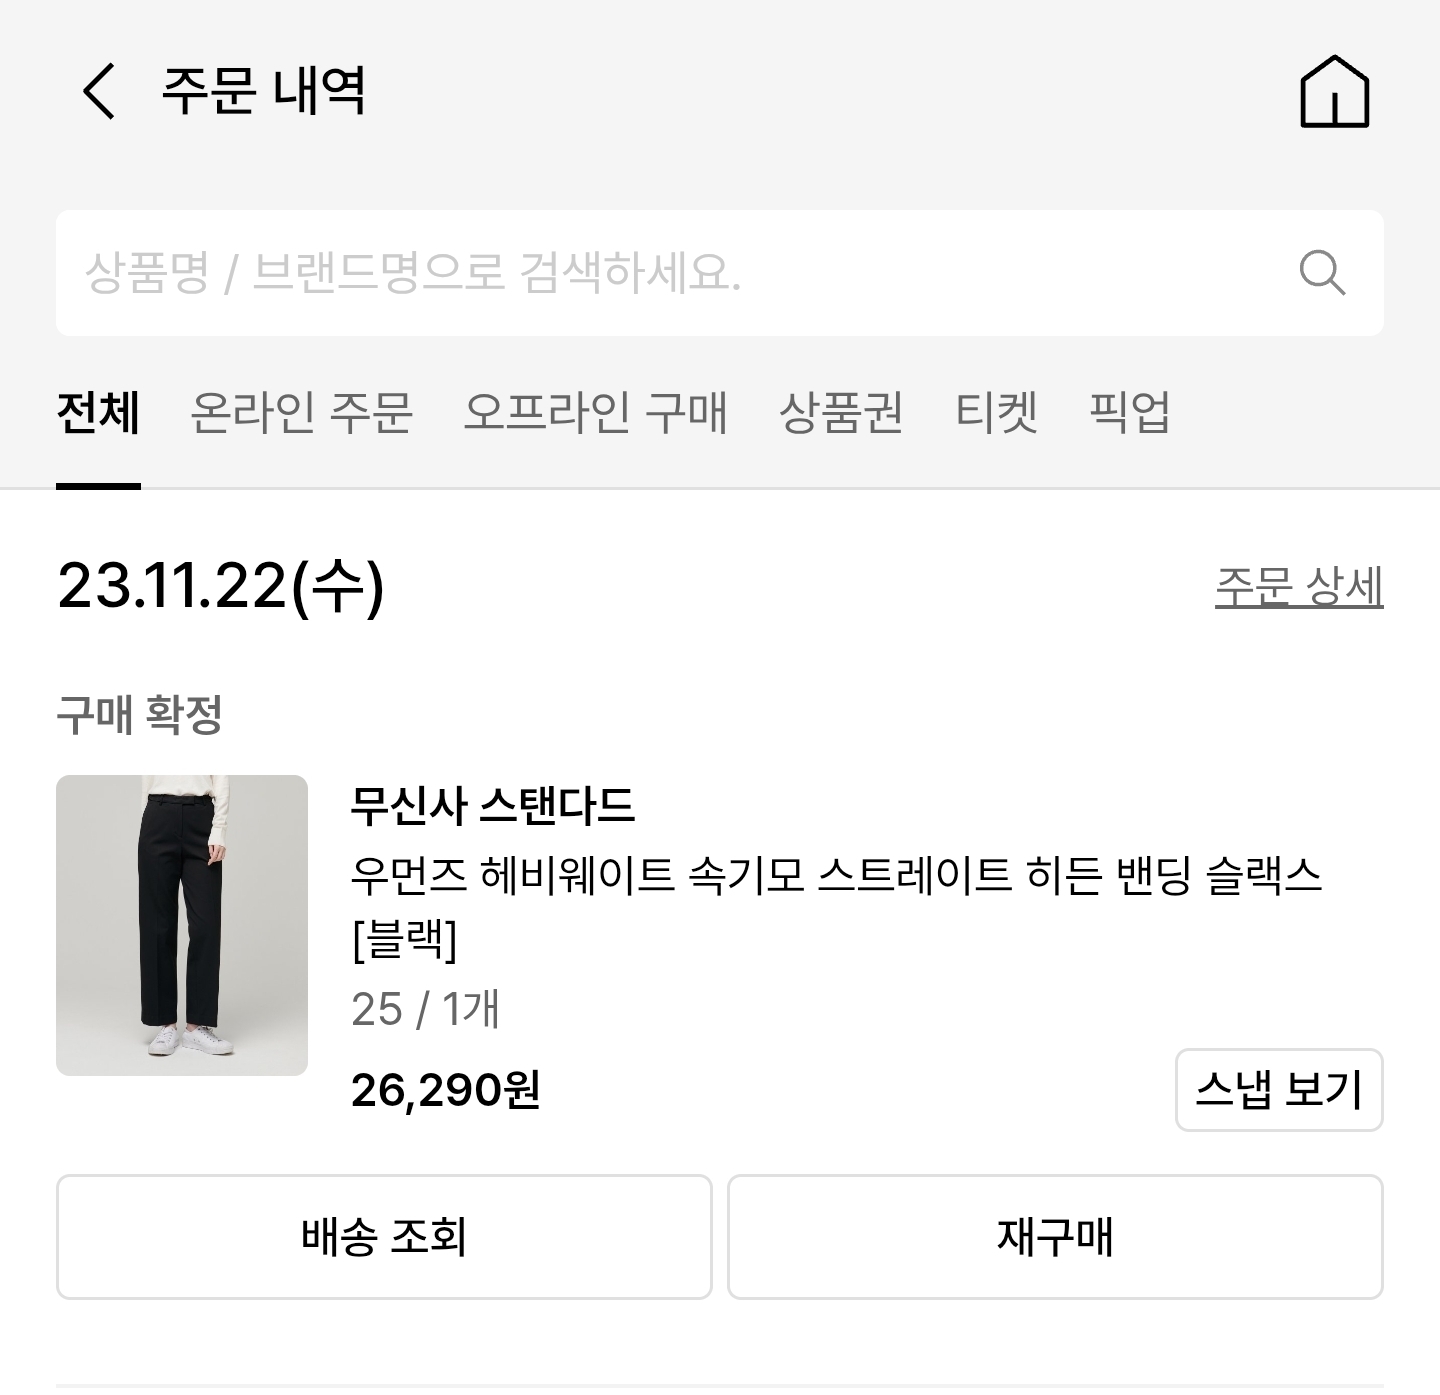Click the 무신사 스탠다드 brand name
This screenshot has height=1395, width=1440.
tap(493, 805)
